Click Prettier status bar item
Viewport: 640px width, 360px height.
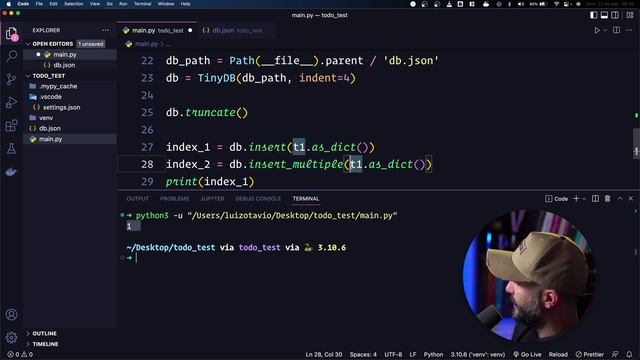(589, 355)
